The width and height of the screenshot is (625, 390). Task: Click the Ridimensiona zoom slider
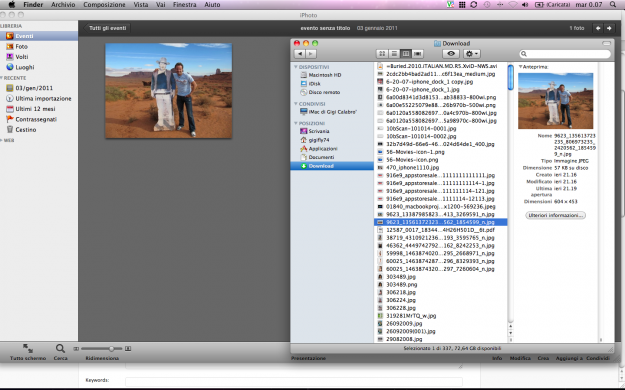102,349
